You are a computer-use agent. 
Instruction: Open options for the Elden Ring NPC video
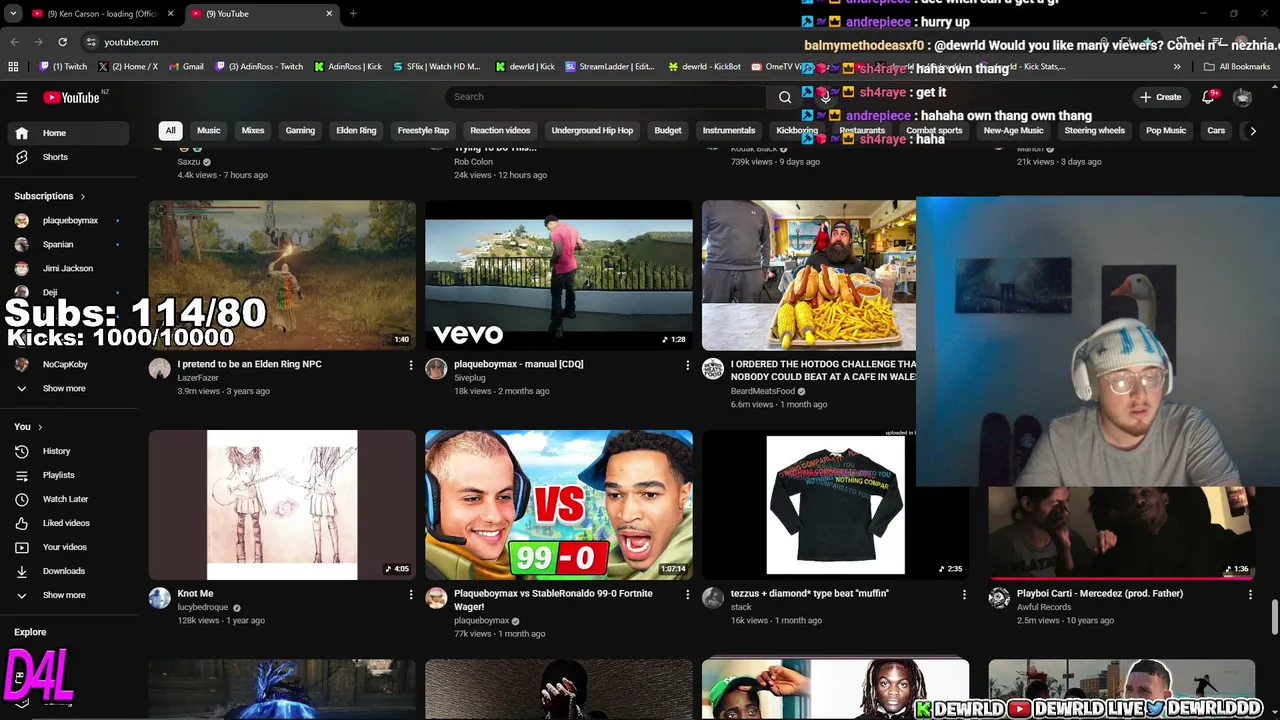[410, 365]
